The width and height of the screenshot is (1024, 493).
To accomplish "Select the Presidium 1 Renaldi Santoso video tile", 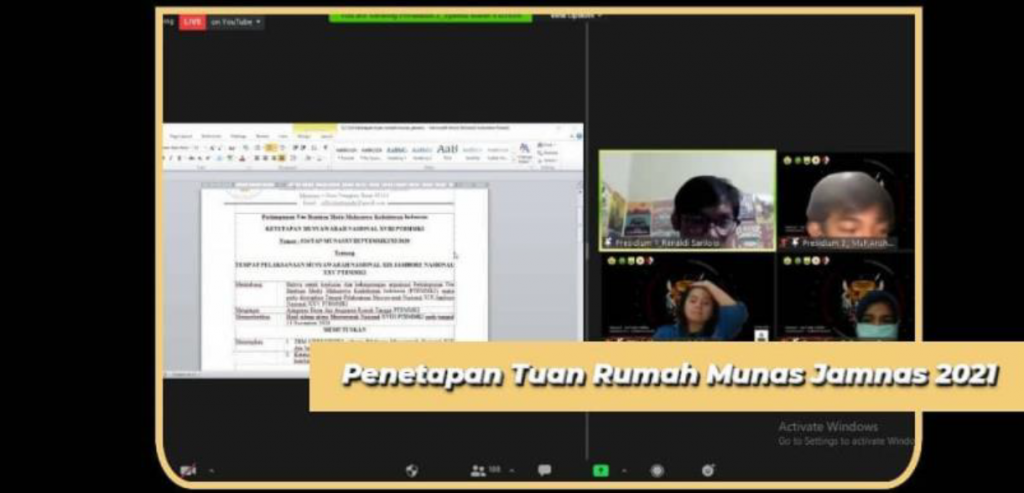I will point(688,200).
